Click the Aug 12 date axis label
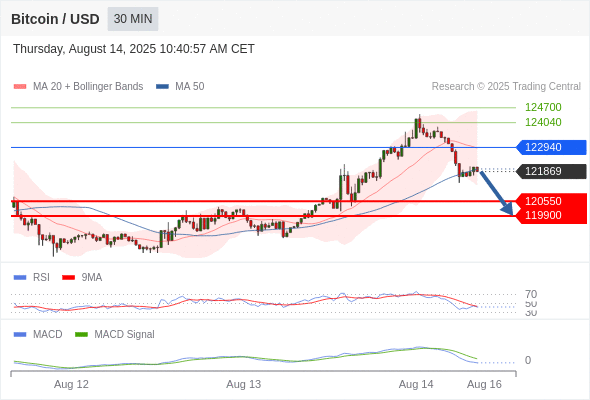This screenshot has width=590, height=400. pos(71,384)
